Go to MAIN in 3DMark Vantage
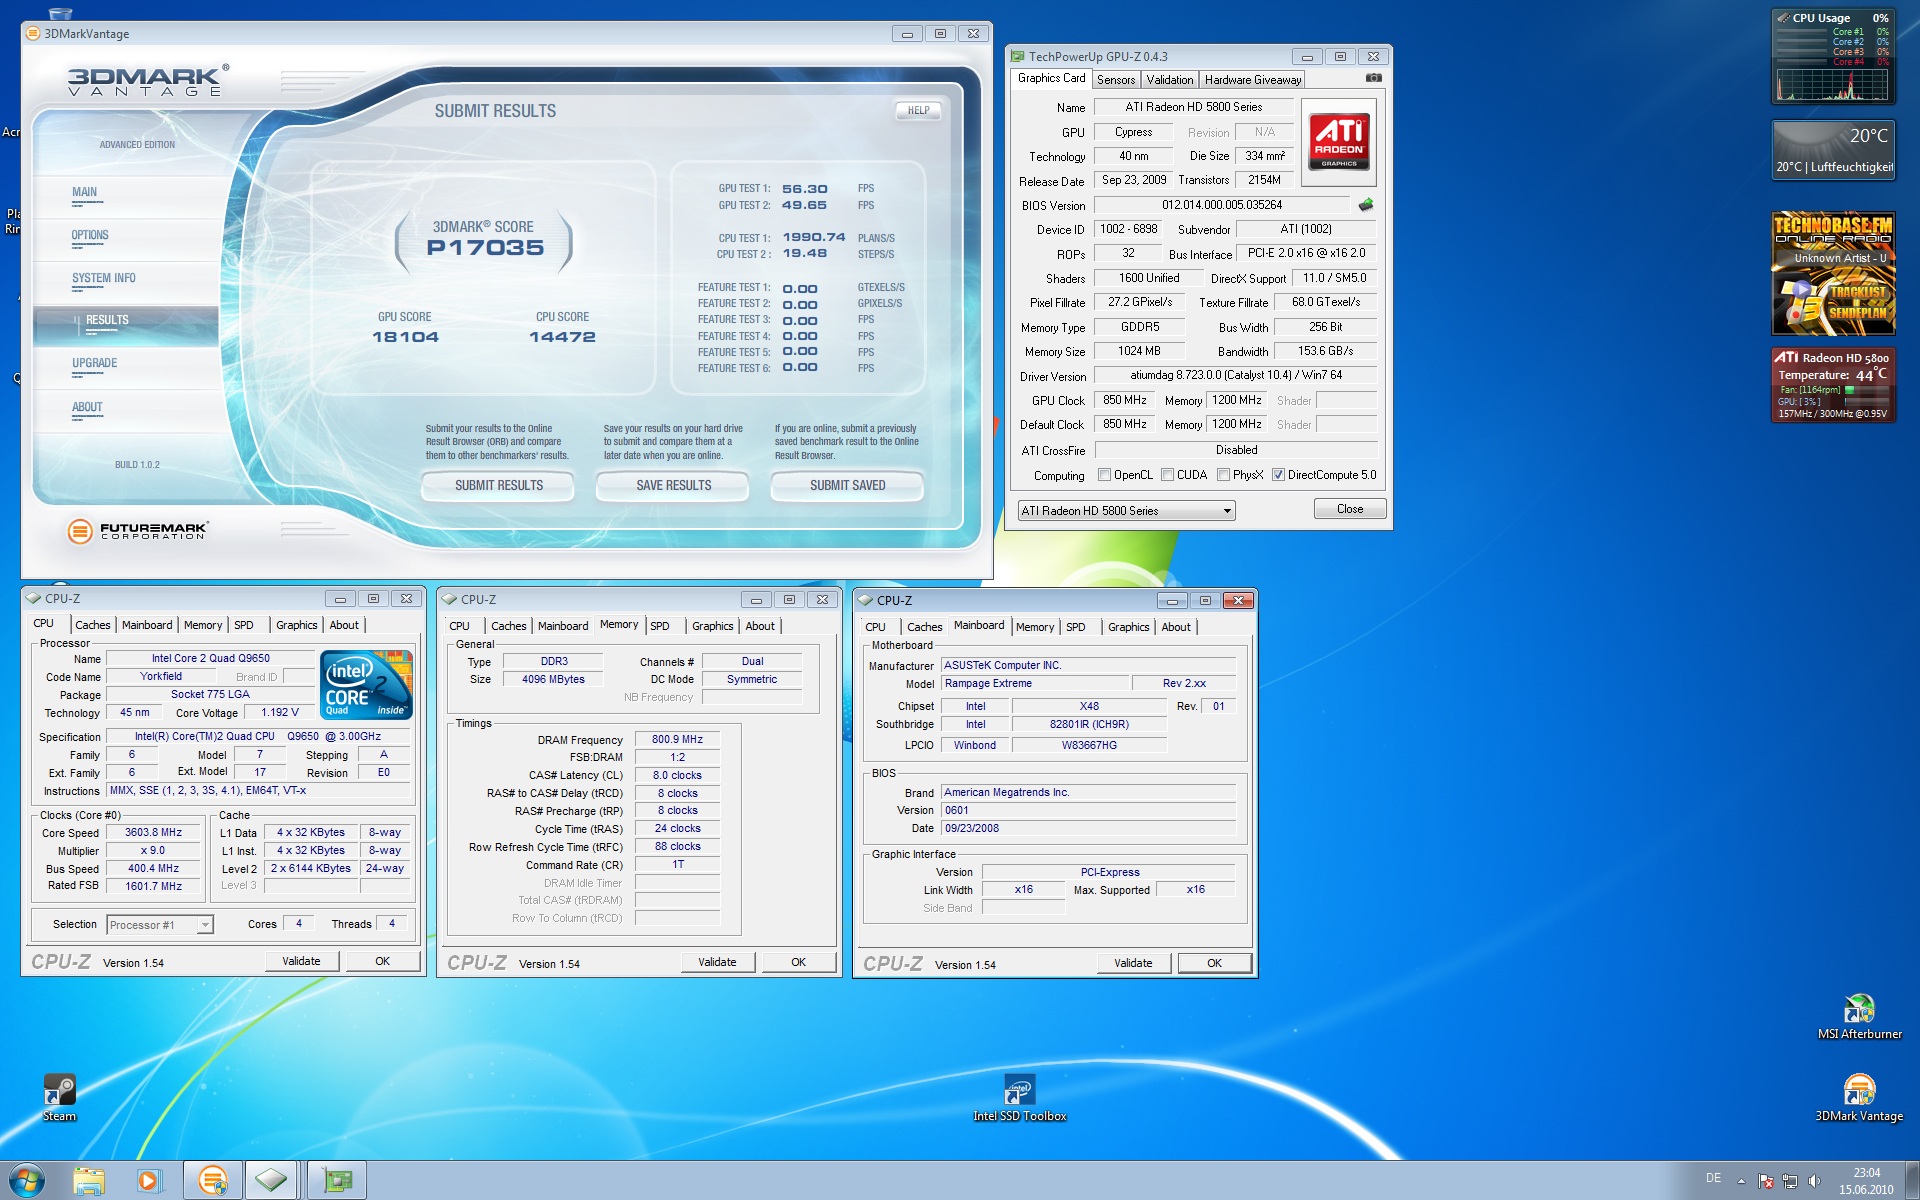Image resolution: width=1920 pixels, height=1200 pixels. [84, 193]
